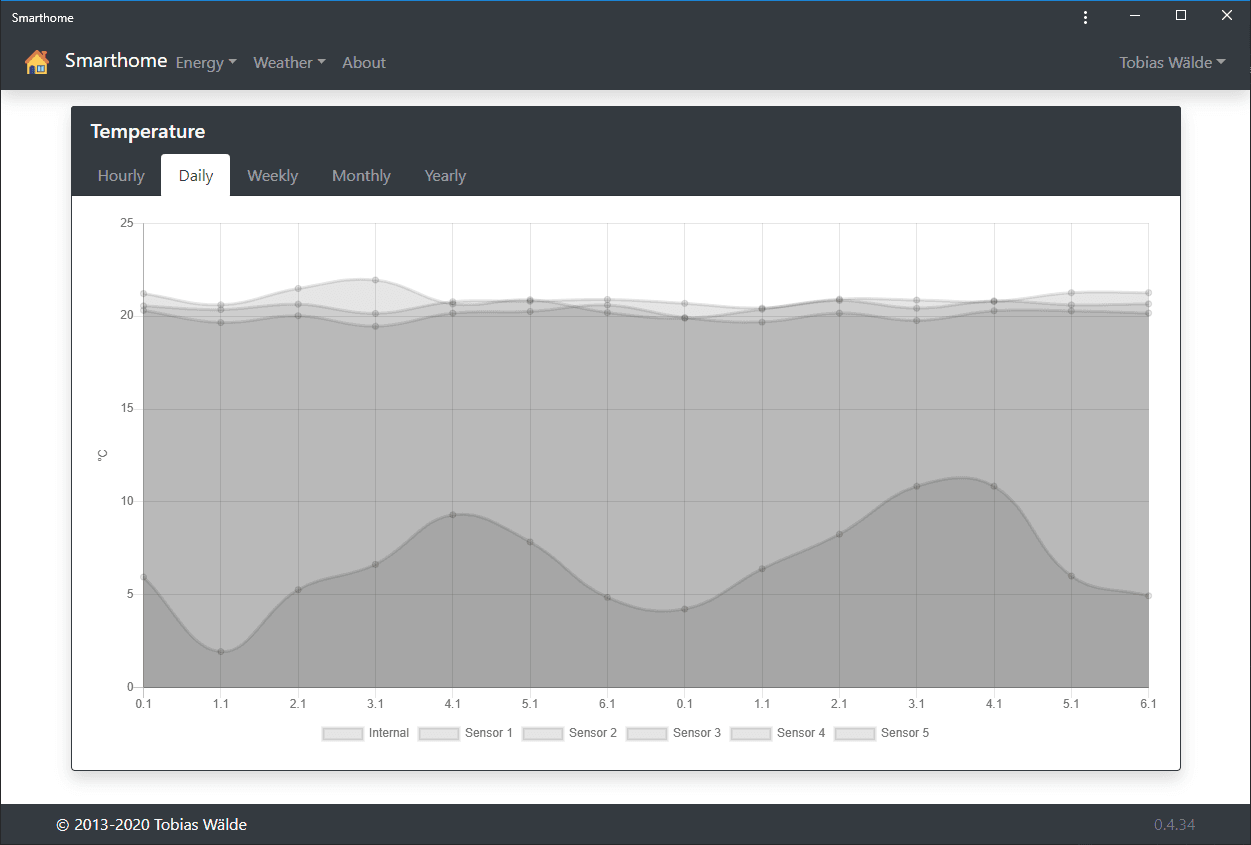
Task: Click the Sensor 3 legend color box
Action: [x=645, y=733]
